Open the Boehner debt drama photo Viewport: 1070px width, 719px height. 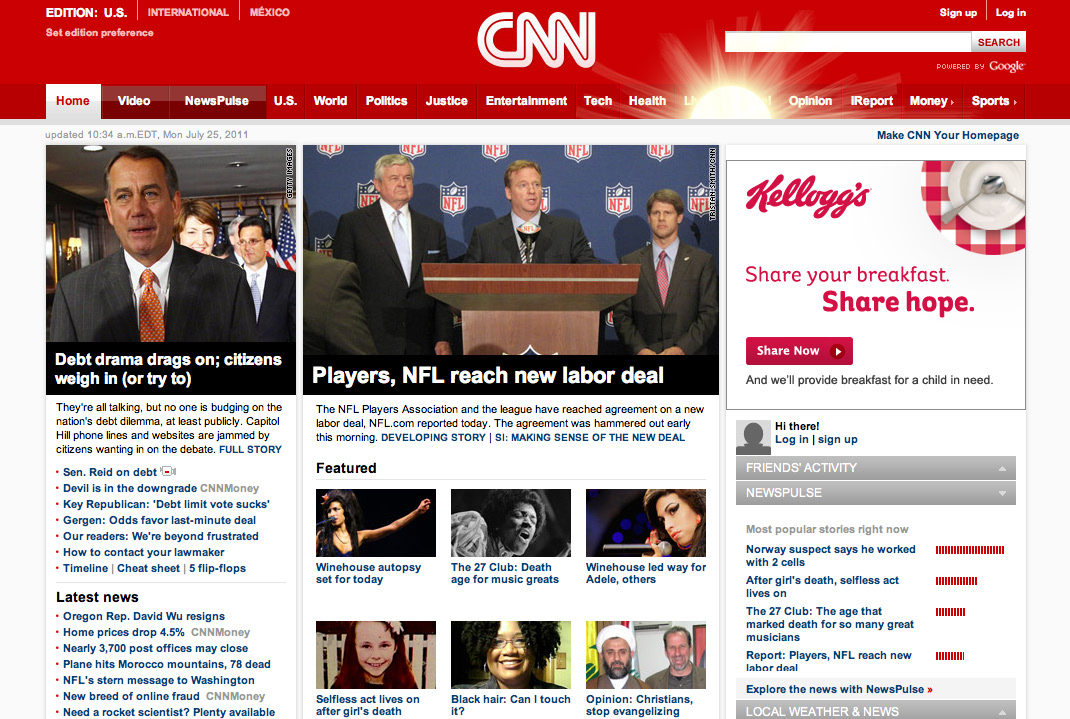[x=171, y=244]
